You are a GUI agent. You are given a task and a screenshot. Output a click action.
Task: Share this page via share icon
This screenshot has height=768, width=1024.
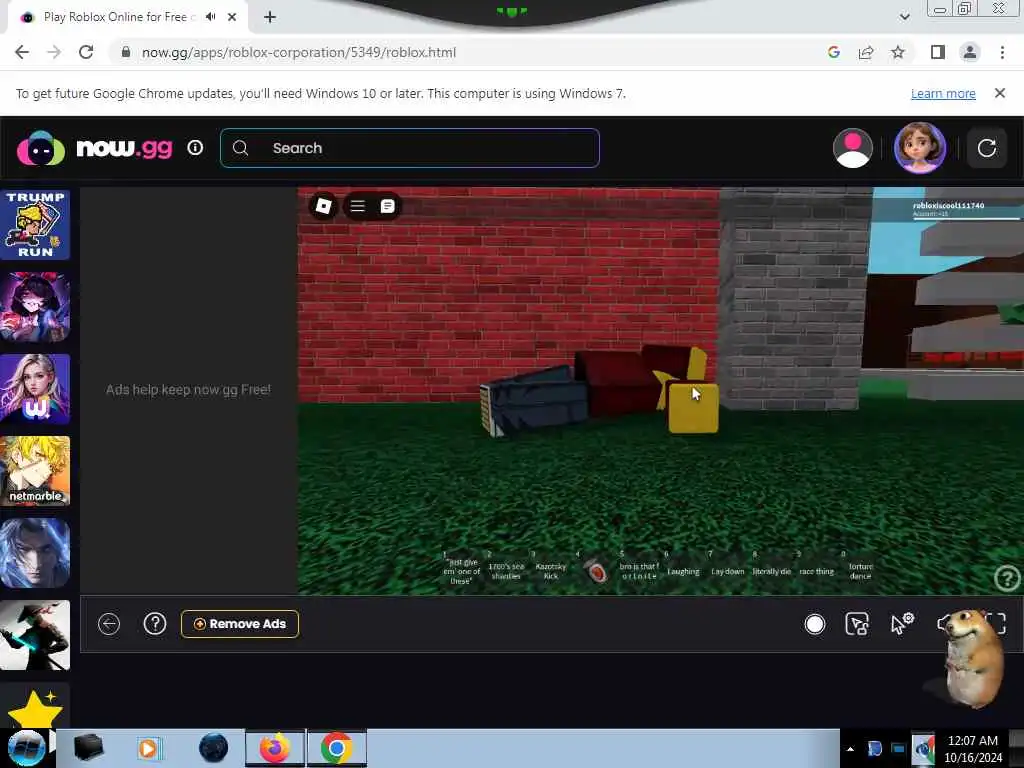[866, 52]
